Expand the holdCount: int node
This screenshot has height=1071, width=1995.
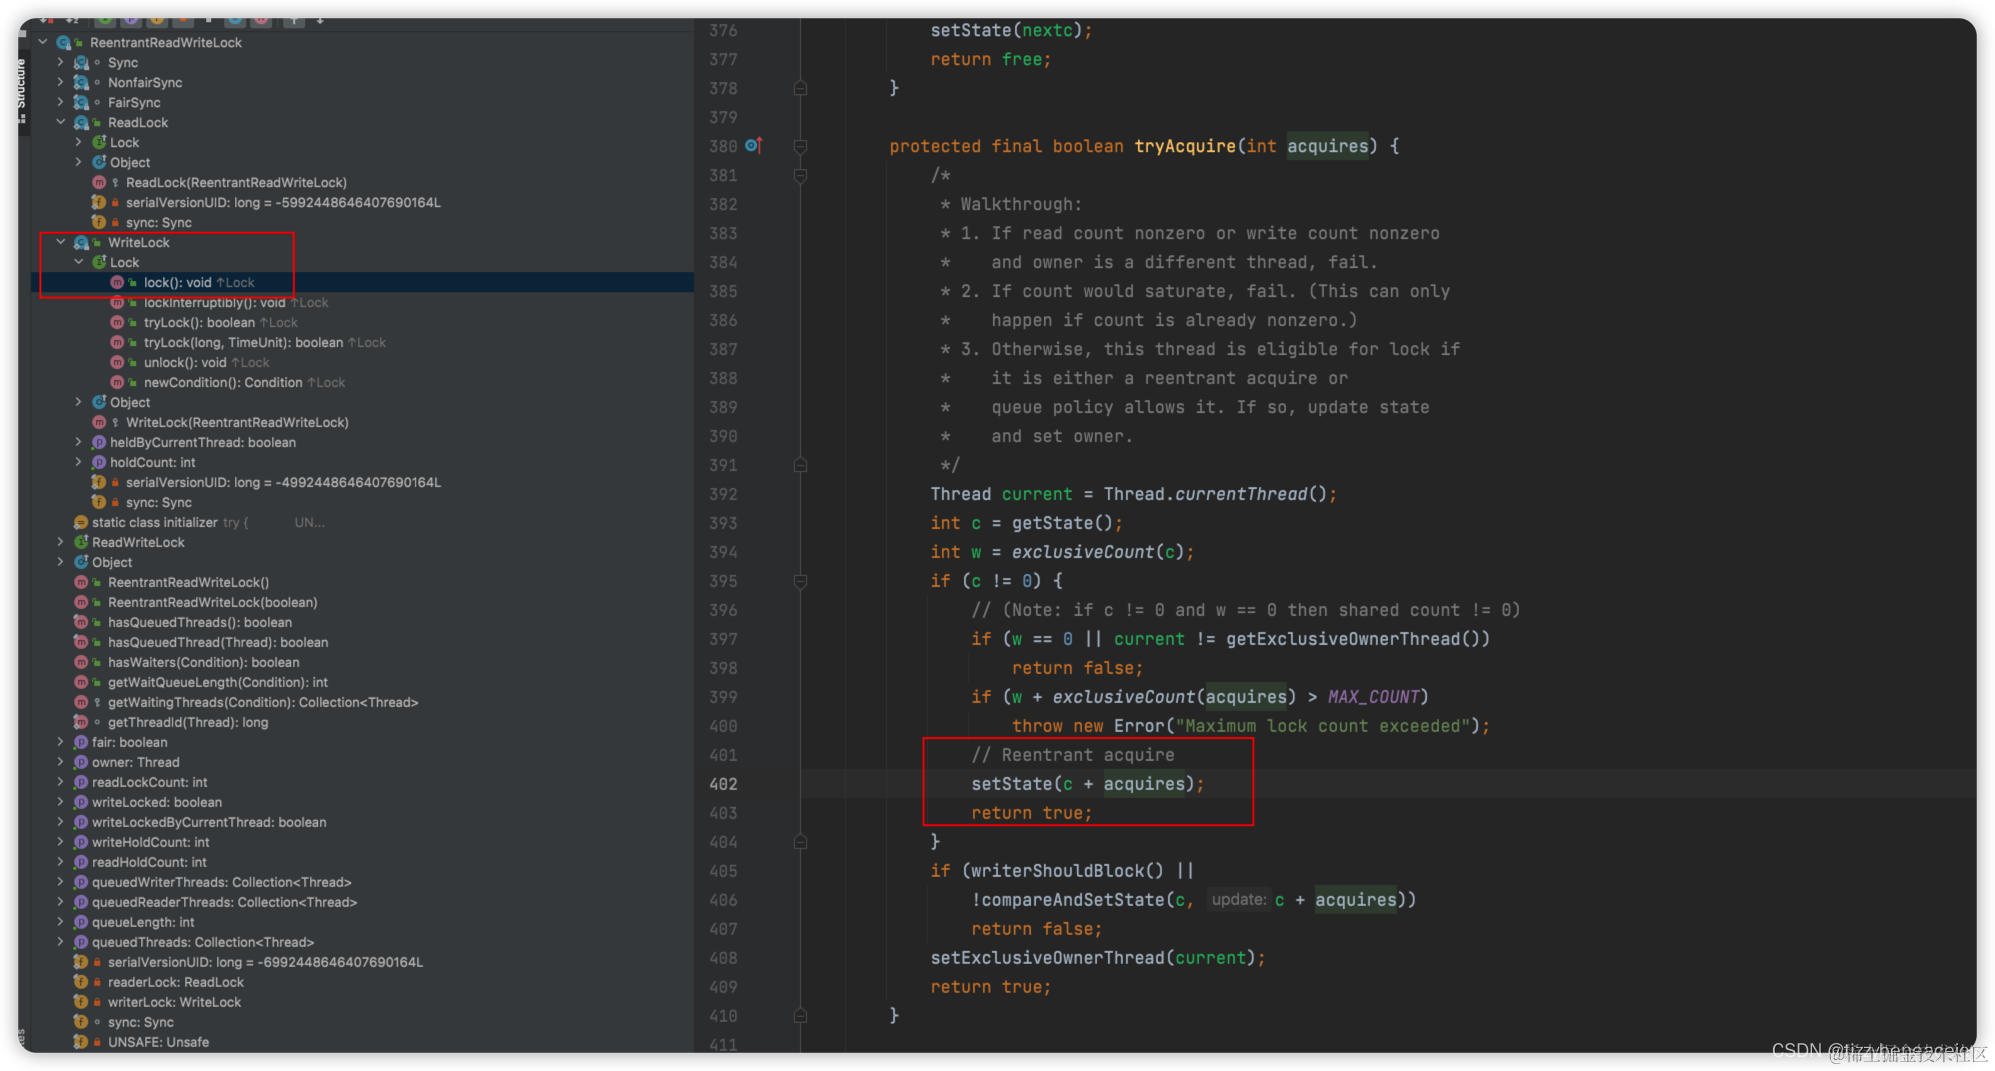(79, 462)
